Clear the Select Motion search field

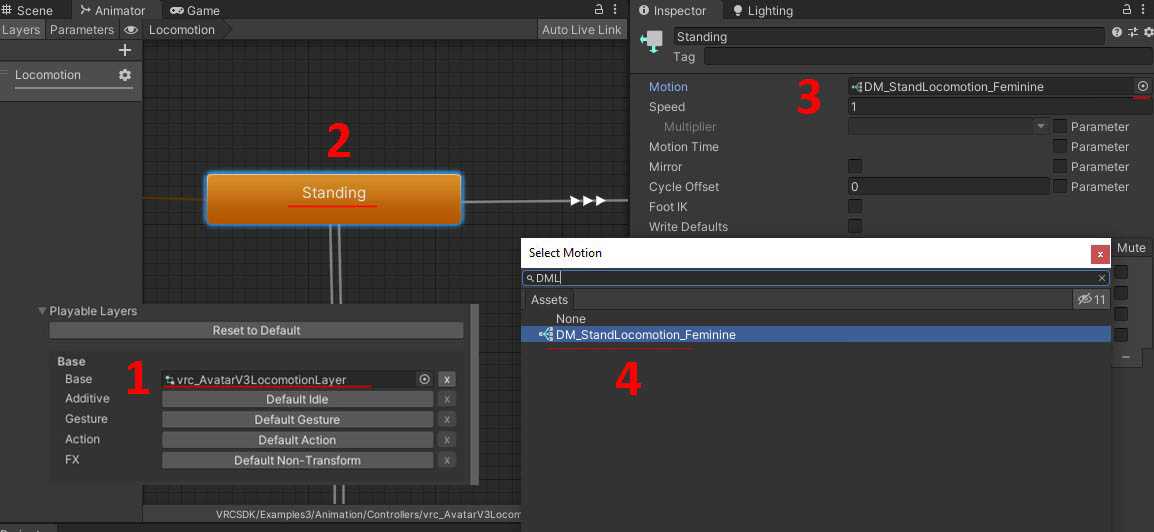coord(1102,278)
